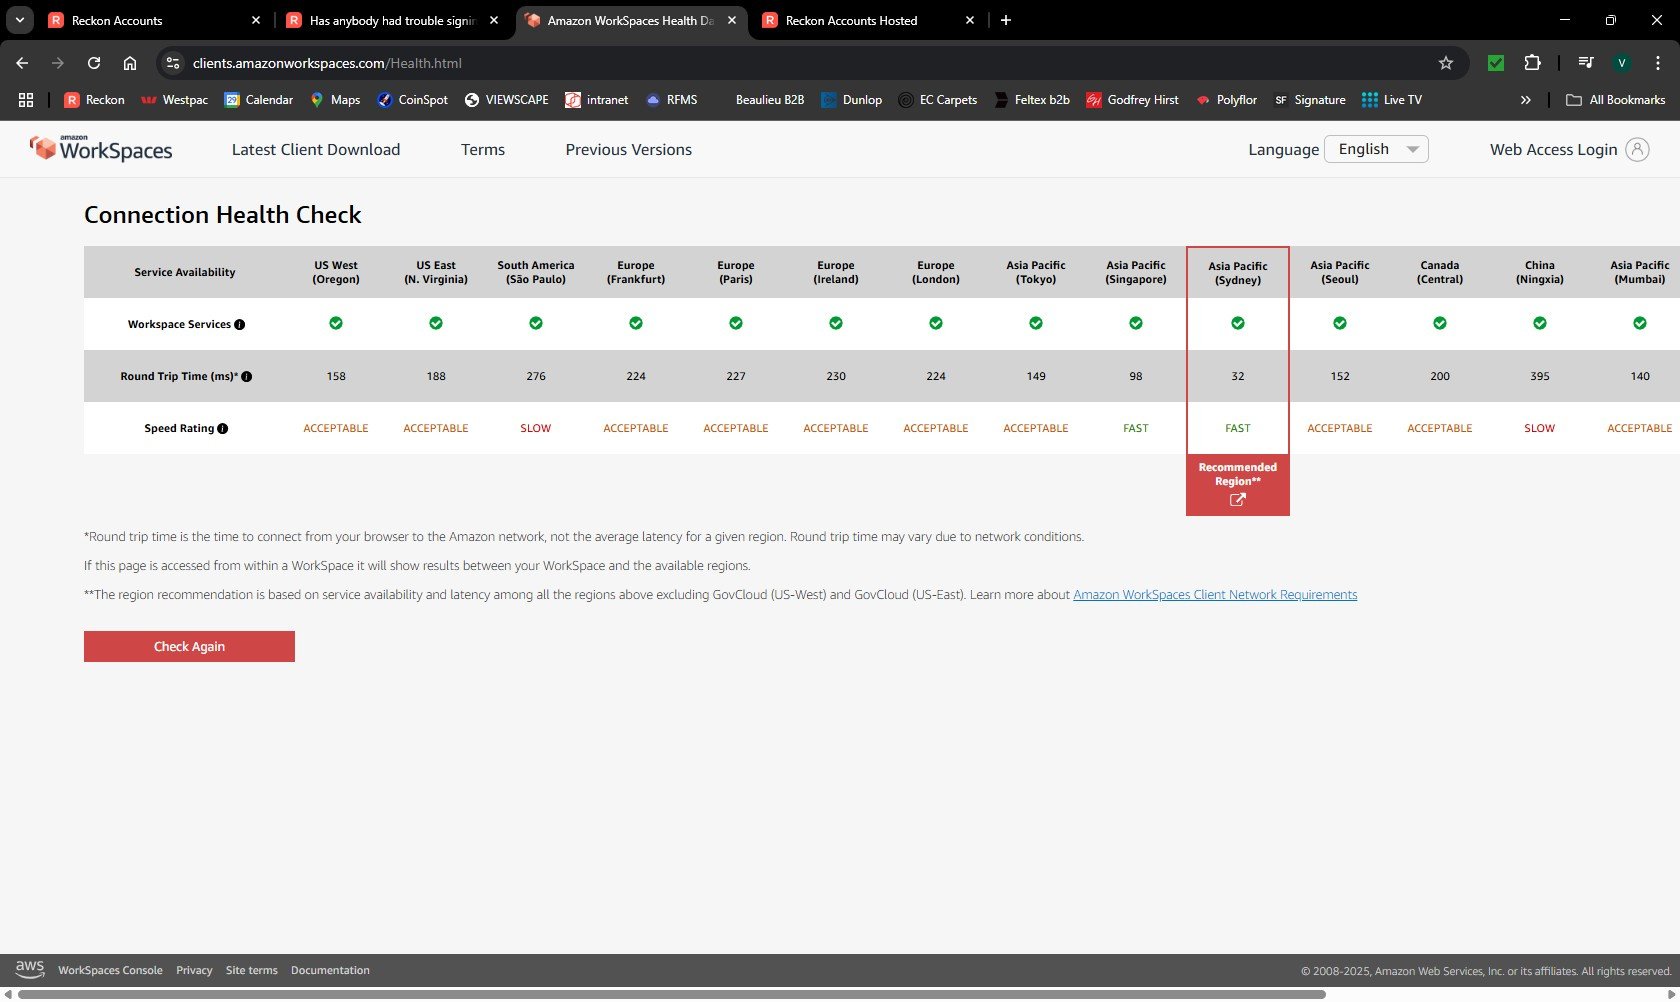This screenshot has height=1002, width=1680.
Task: Click the Check Again button
Action: [189, 646]
